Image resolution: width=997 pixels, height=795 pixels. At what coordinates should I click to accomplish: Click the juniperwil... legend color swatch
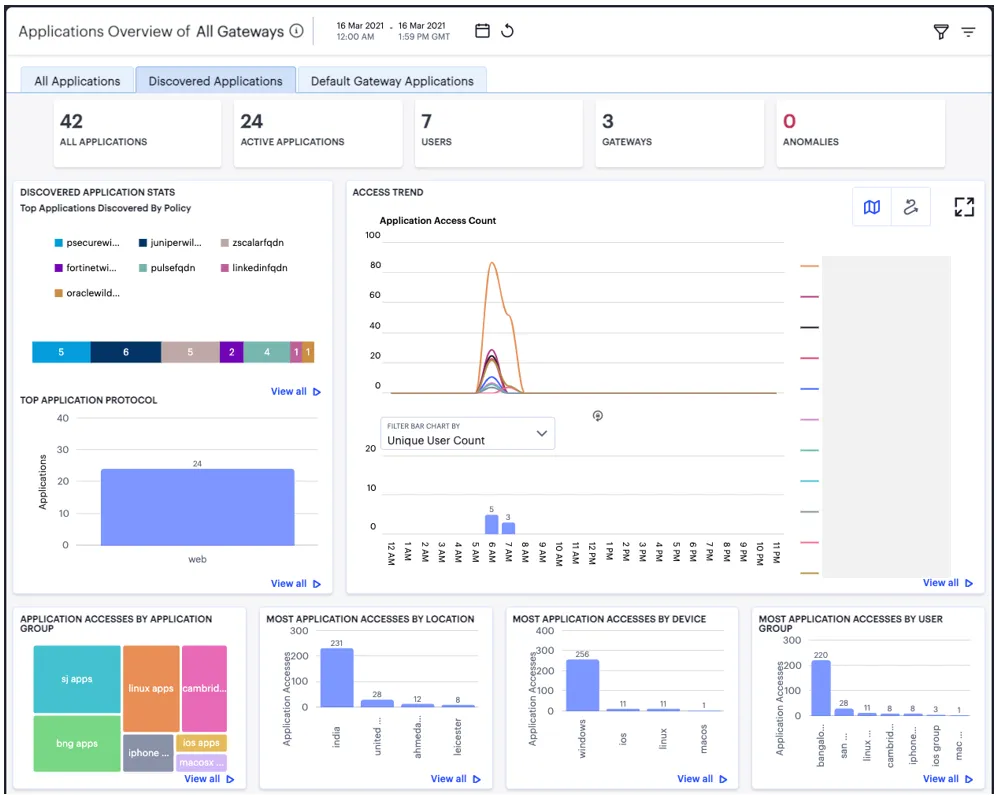click(x=142, y=243)
